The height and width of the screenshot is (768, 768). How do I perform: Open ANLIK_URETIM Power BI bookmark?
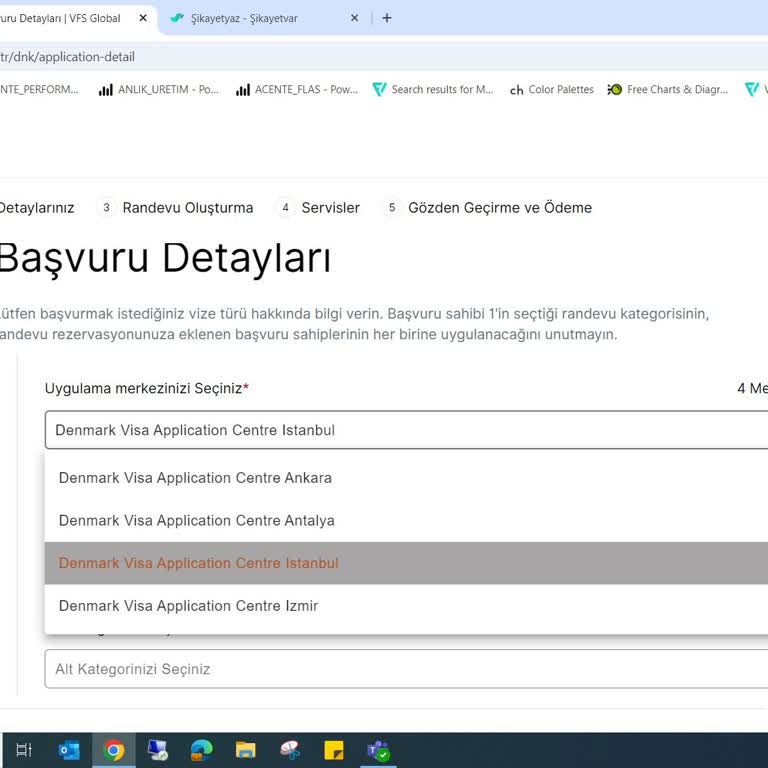pos(159,90)
